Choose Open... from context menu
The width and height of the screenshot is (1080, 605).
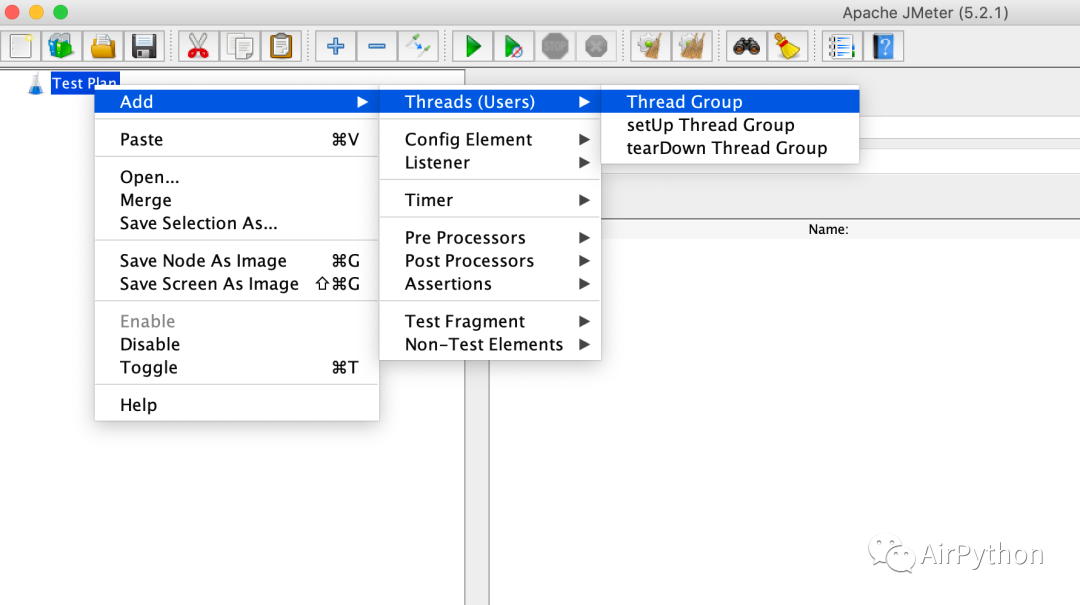(236, 177)
